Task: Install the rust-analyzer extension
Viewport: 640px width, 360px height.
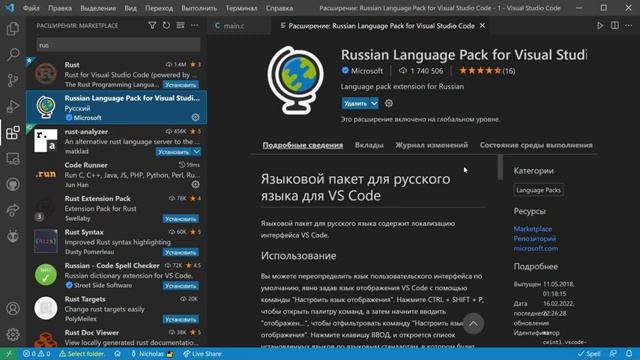Action: point(173,152)
